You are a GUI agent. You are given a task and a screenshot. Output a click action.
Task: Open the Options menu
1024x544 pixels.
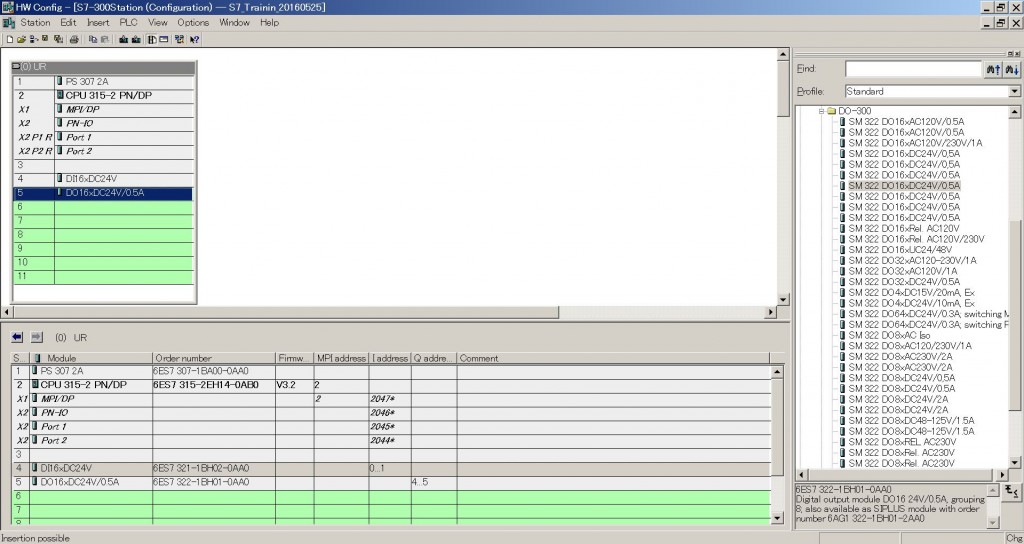coord(193,23)
